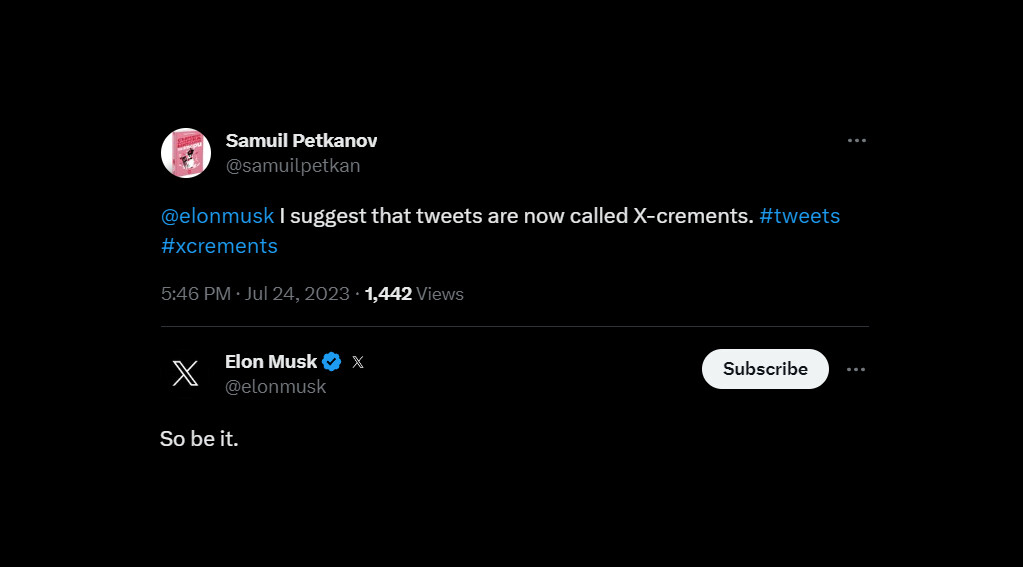This screenshot has width=1023, height=567.
Task: Click the Views label
Action: tap(440, 294)
